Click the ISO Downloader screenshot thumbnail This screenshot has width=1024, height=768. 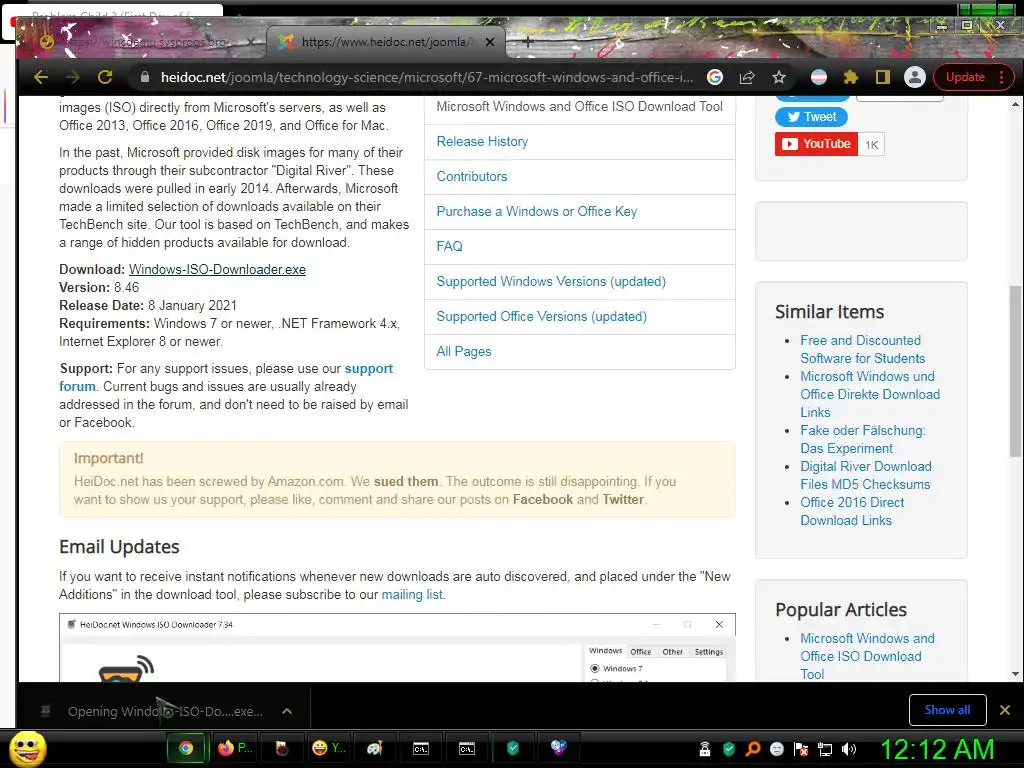pyautogui.click(x=397, y=647)
